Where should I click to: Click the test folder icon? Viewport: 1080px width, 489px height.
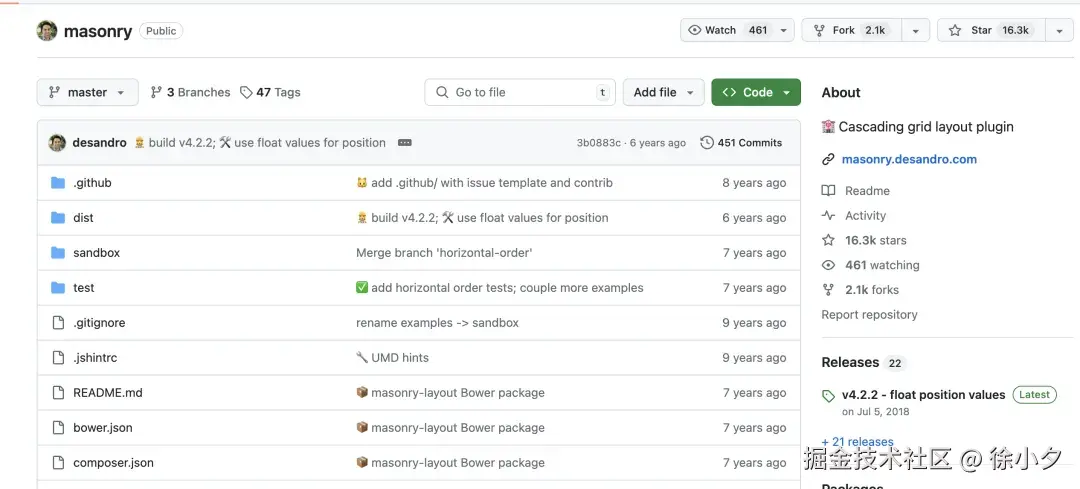click(58, 288)
